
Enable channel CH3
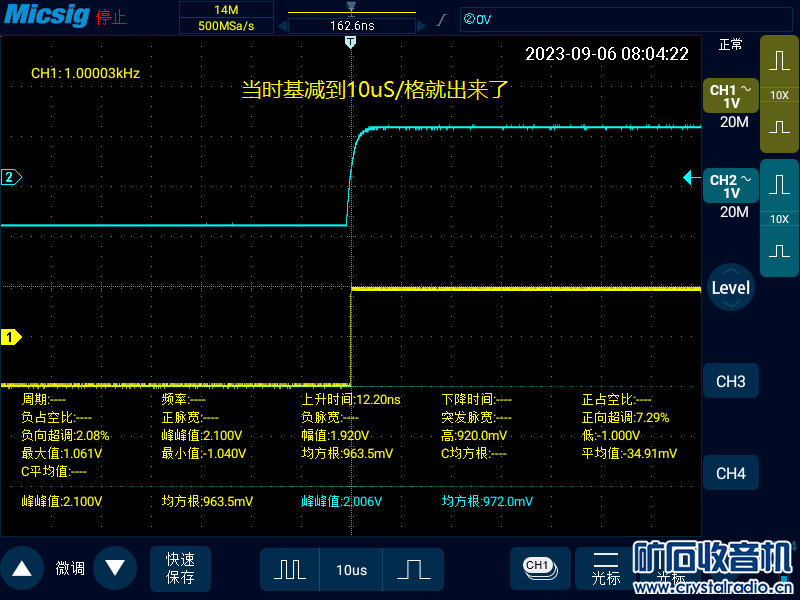pos(731,381)
